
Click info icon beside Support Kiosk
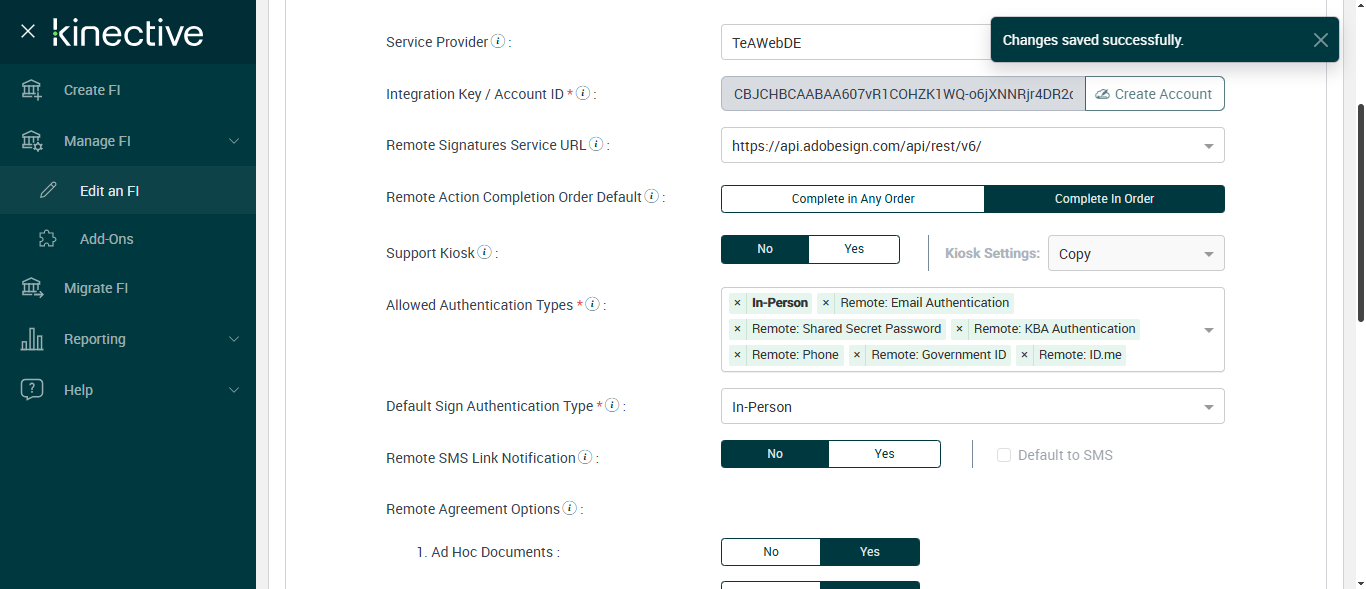(485, 253)
